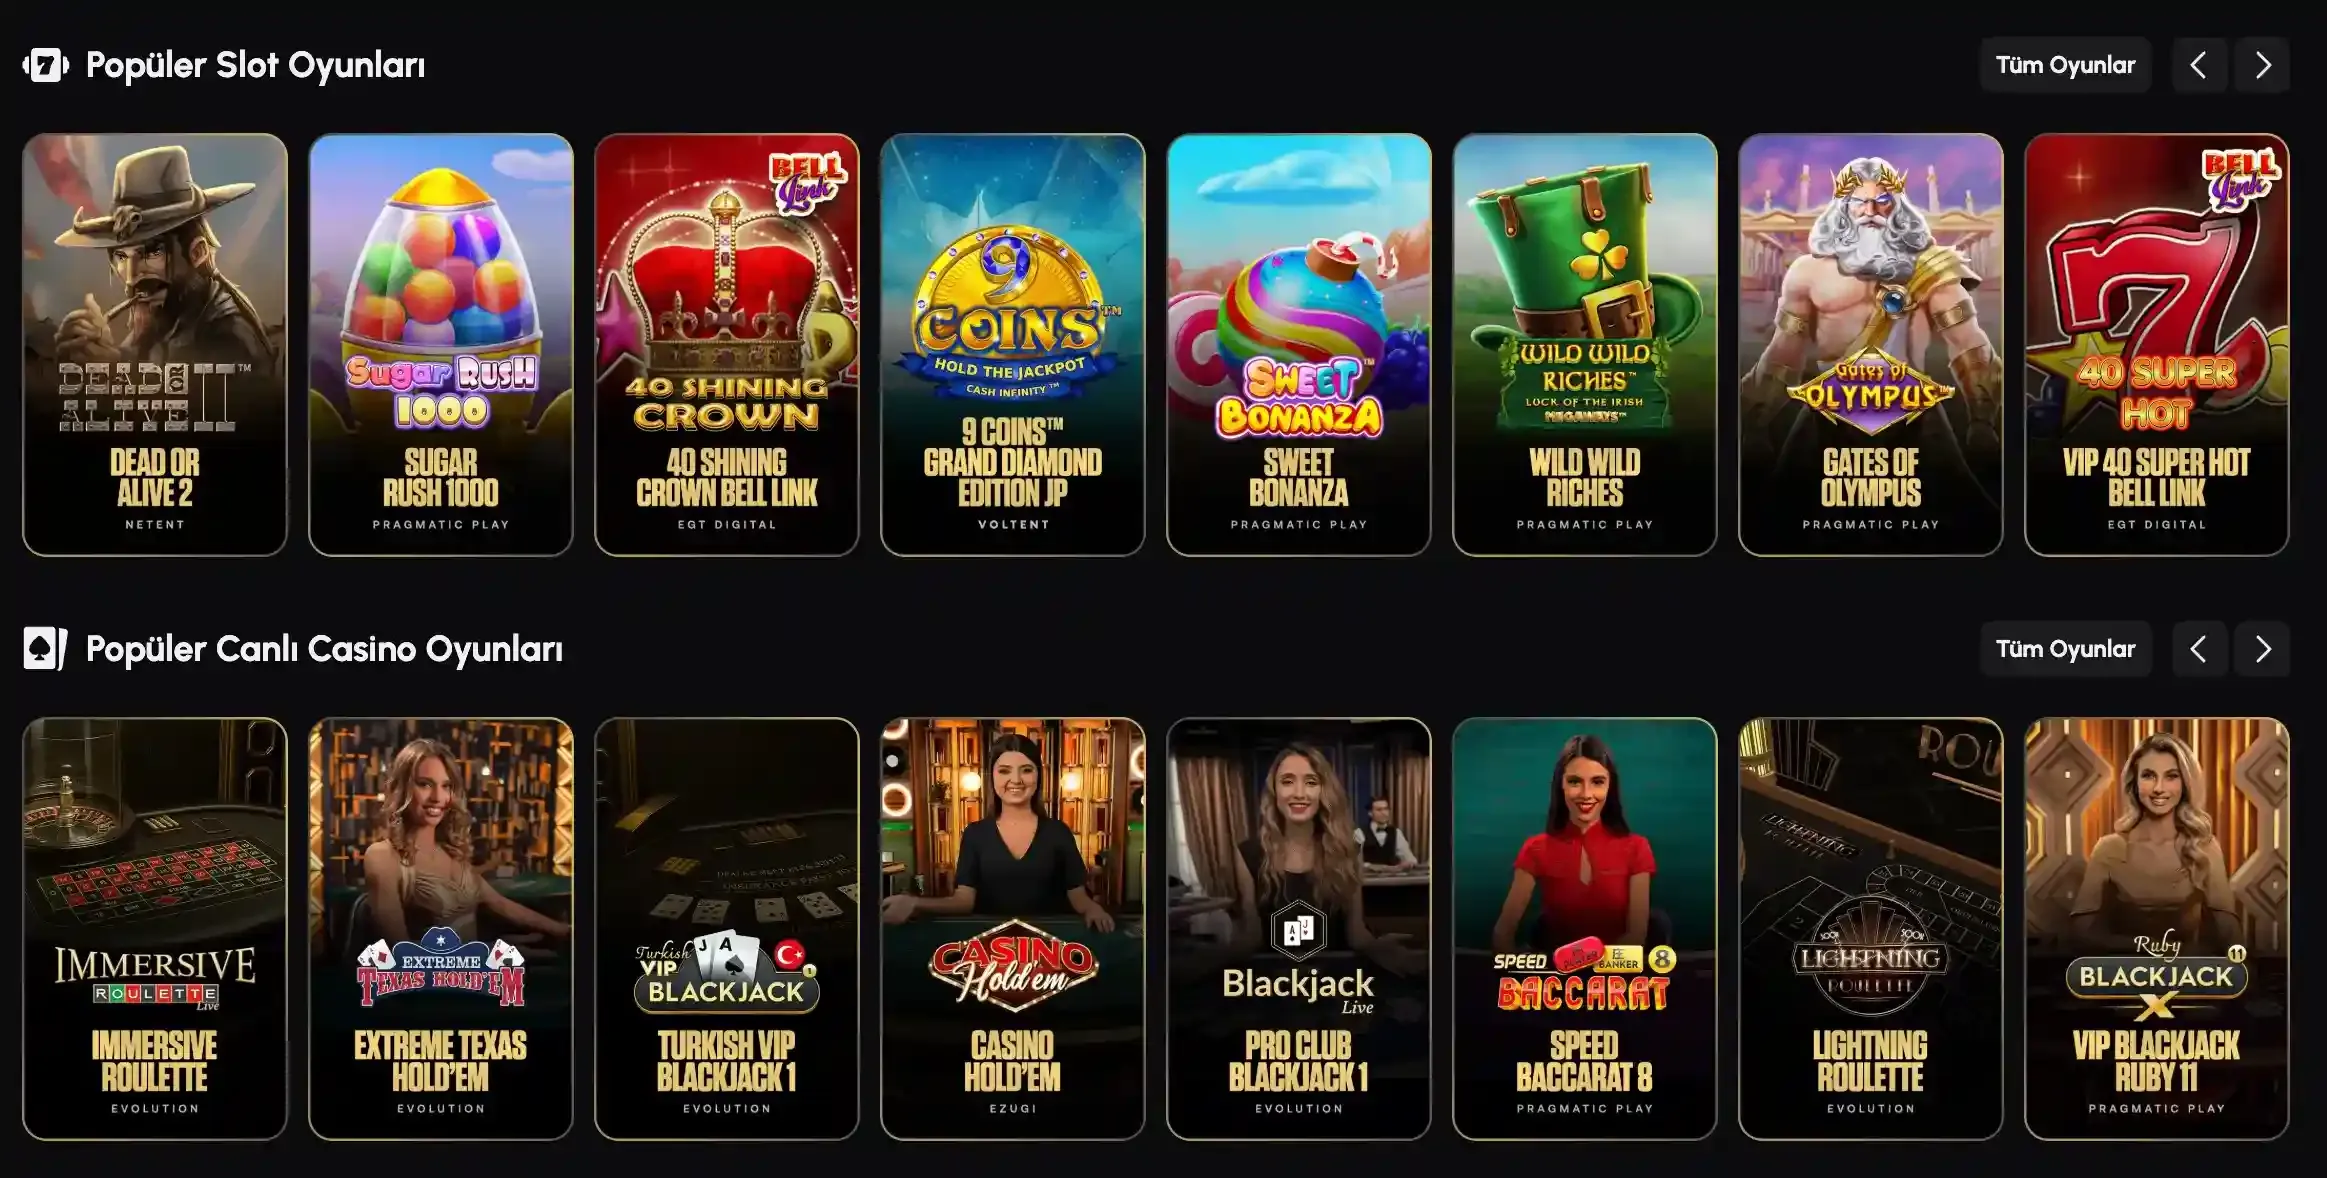Advance live casino carousel with right chevron
The image size is (2327, 1178).
pyautogui.click(x=2262, y=649)
